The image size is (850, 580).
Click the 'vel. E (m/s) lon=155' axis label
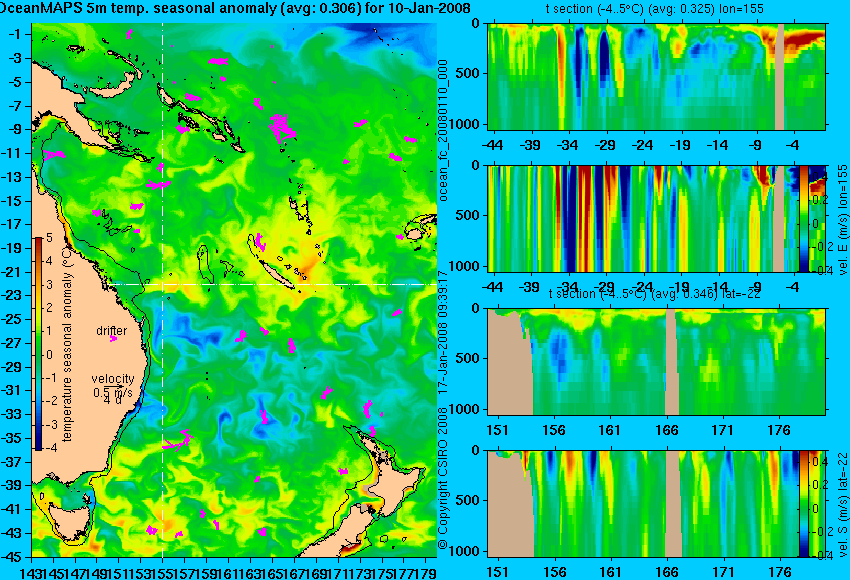842,220
